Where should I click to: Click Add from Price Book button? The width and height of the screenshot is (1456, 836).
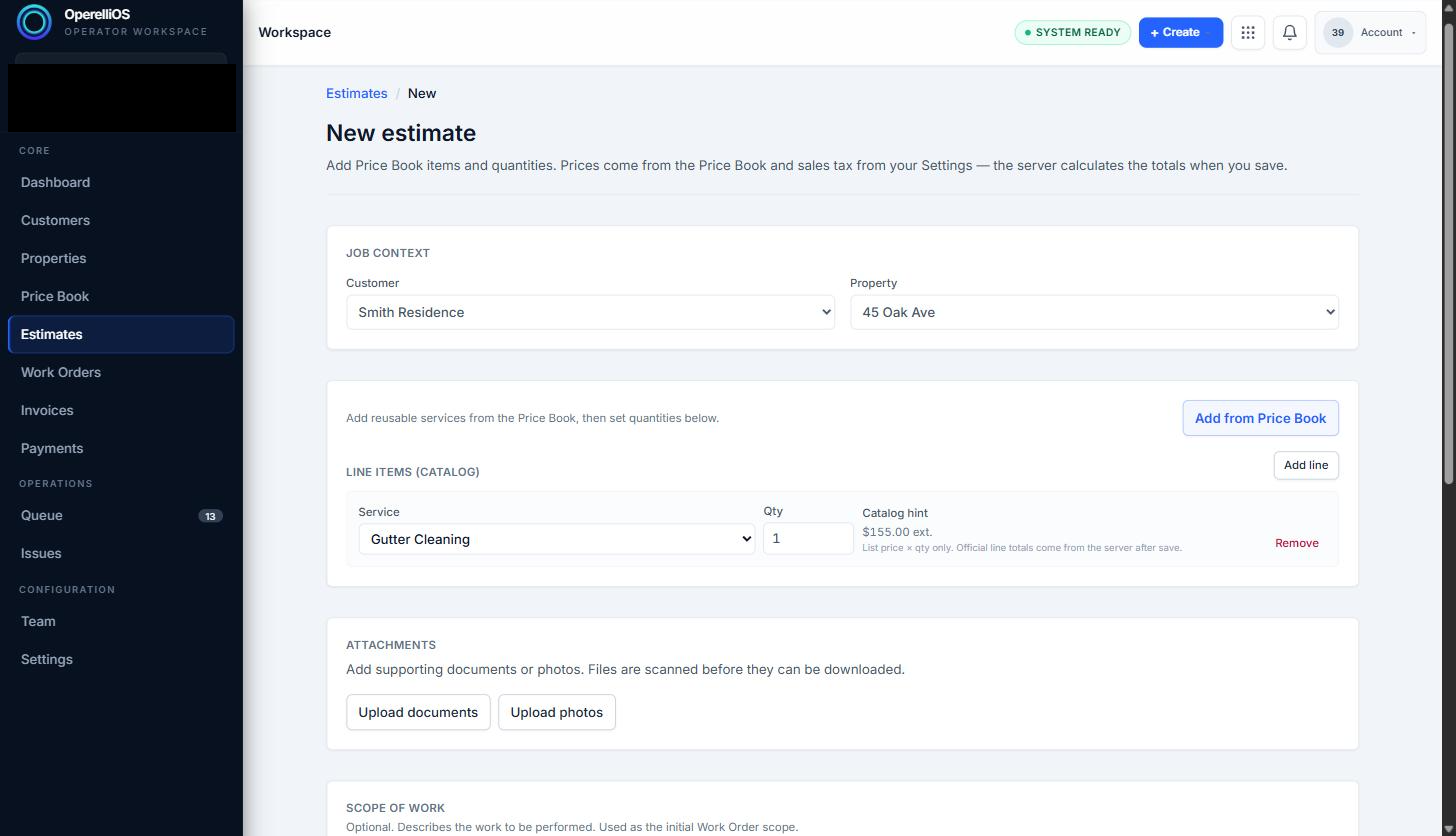pos(1260,418)
